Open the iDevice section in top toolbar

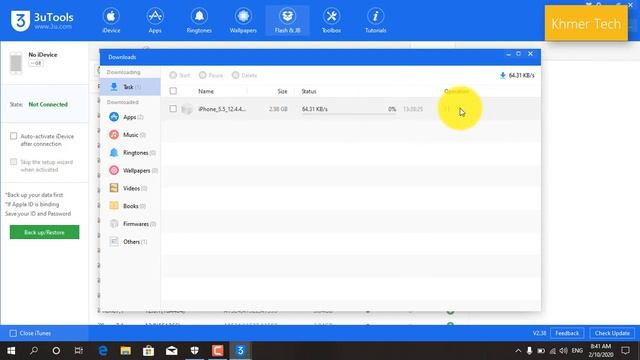tap(111, 21)
